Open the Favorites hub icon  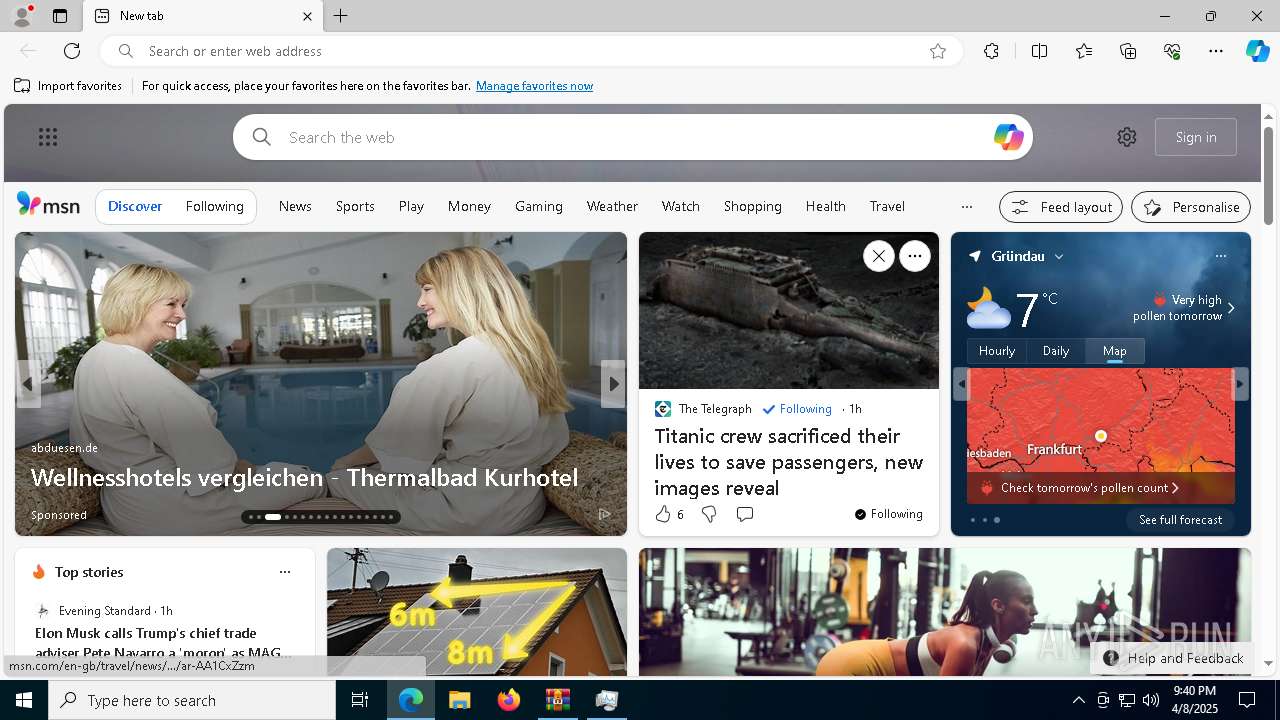pyautogui.click(x=1084, y=51)
